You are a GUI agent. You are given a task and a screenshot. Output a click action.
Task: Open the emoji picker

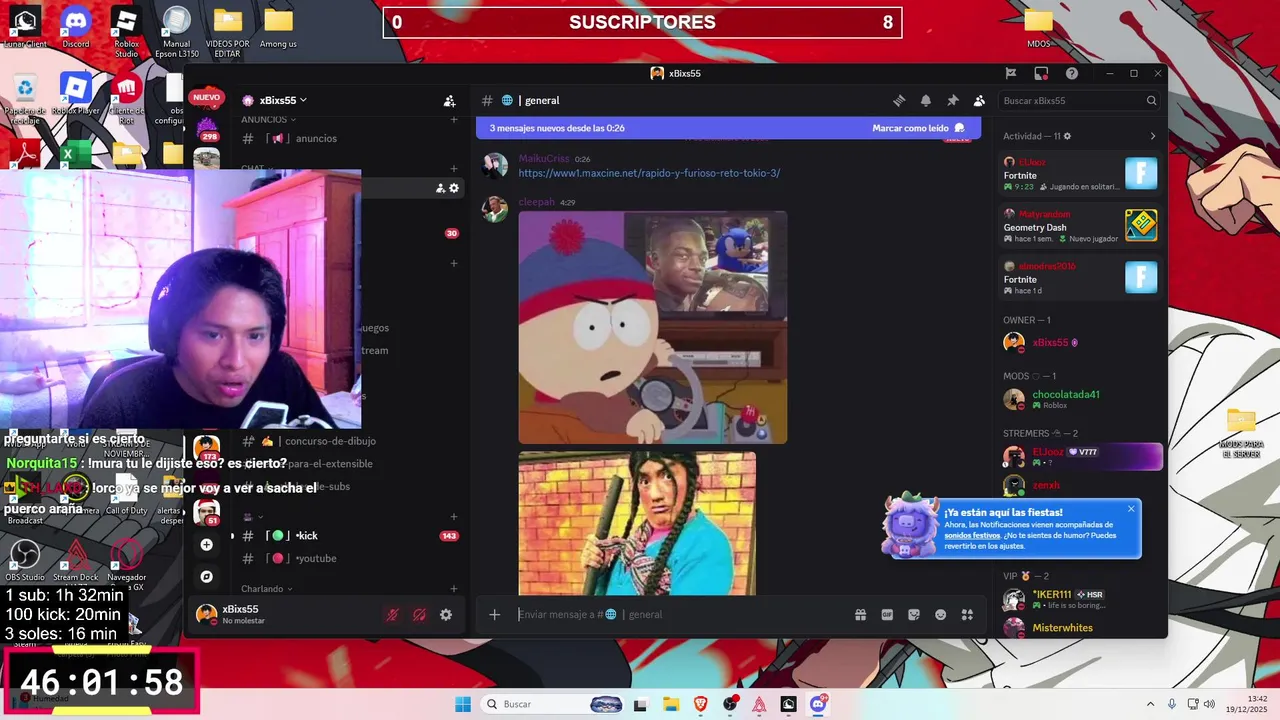pos(940,614)
